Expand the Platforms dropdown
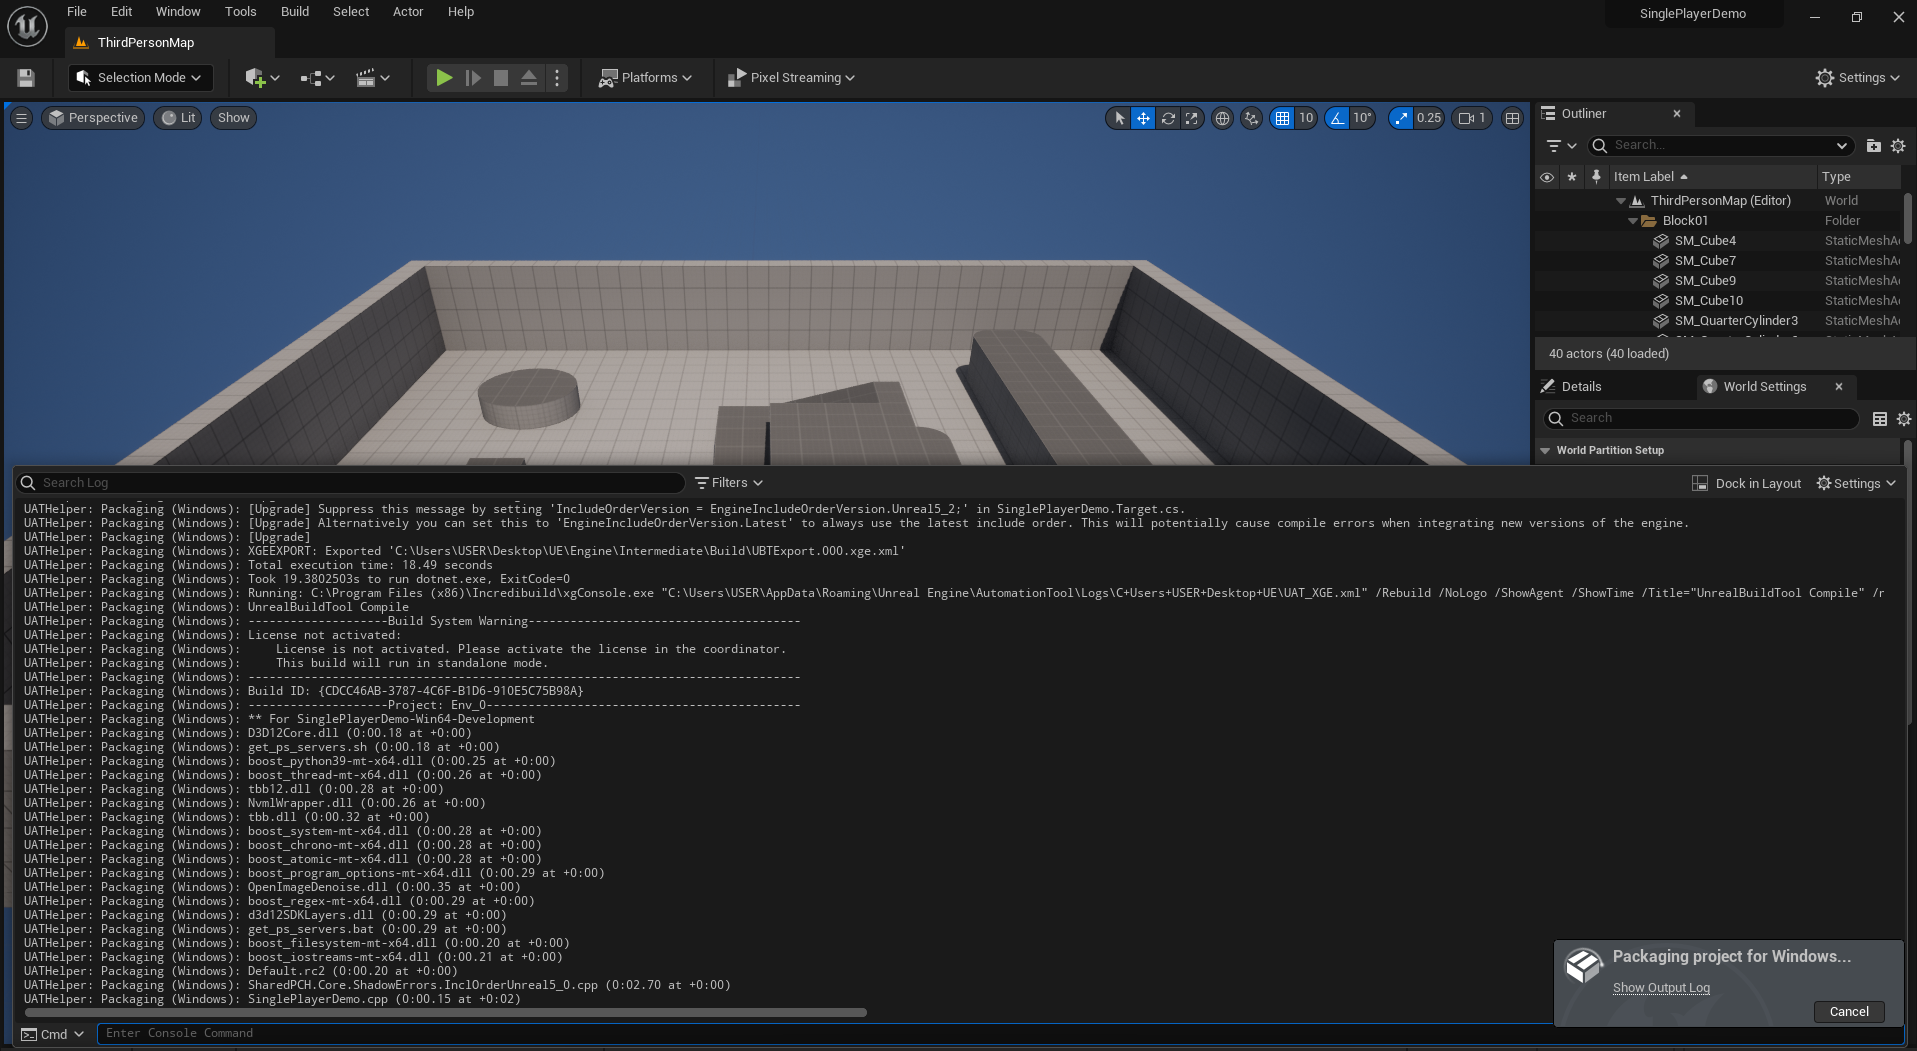 [x=645, y=78]
